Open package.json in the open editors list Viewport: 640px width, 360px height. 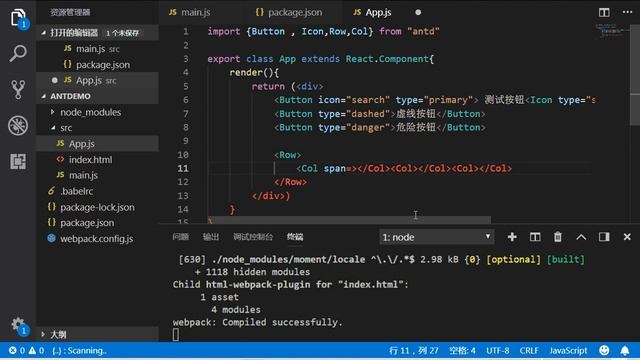pos(98,64)
